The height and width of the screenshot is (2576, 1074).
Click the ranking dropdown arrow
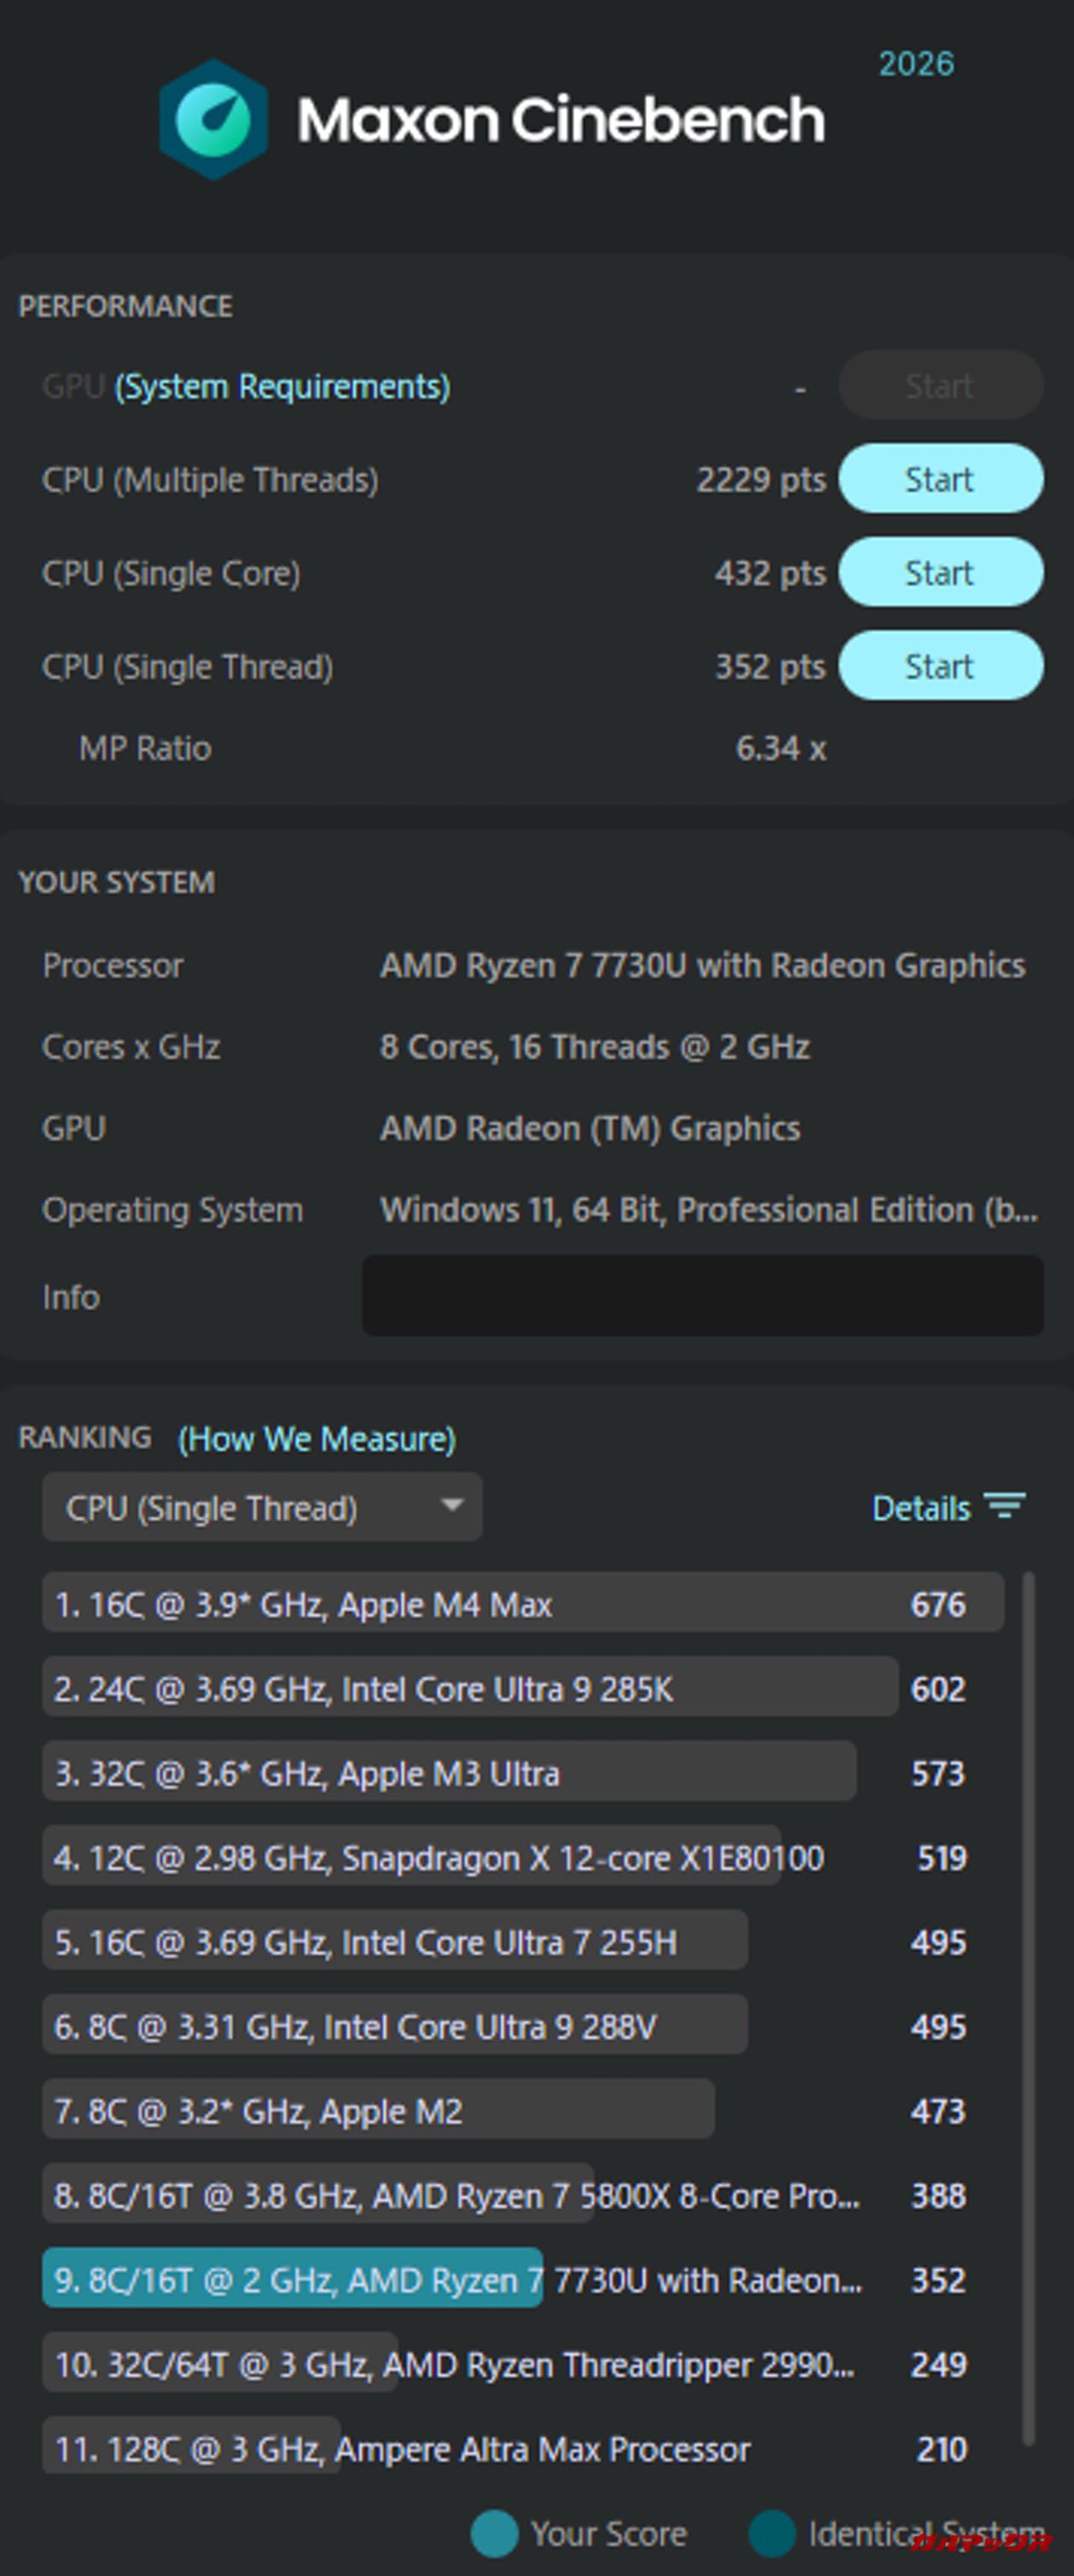coord(452,1506)
